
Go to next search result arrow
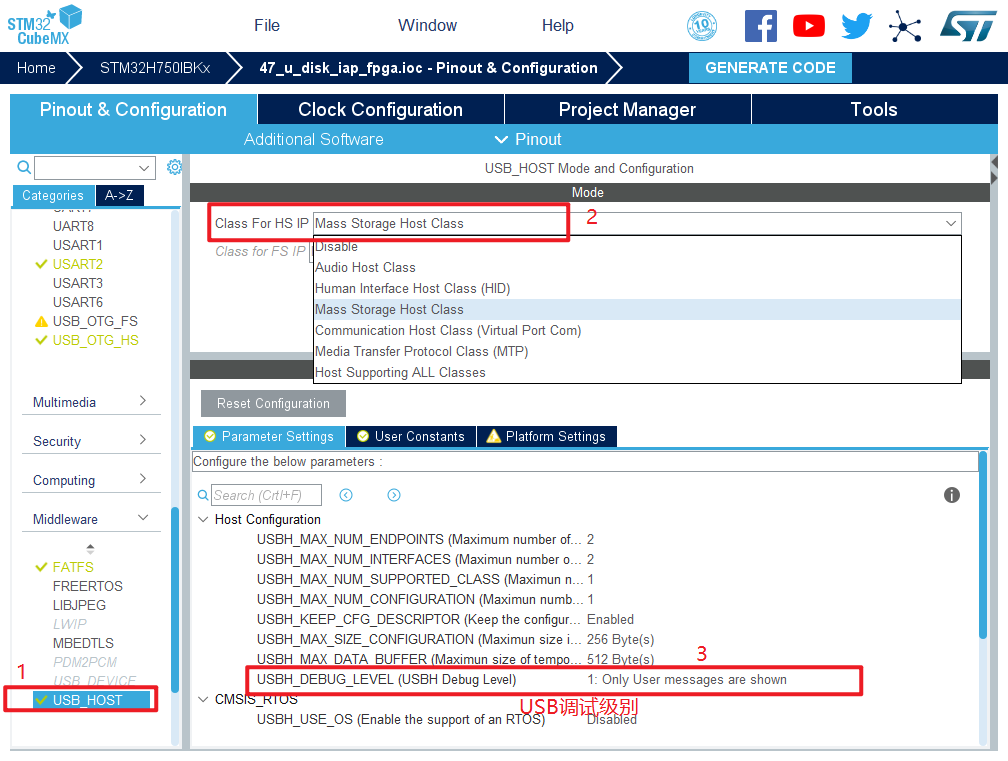point(394,495)
